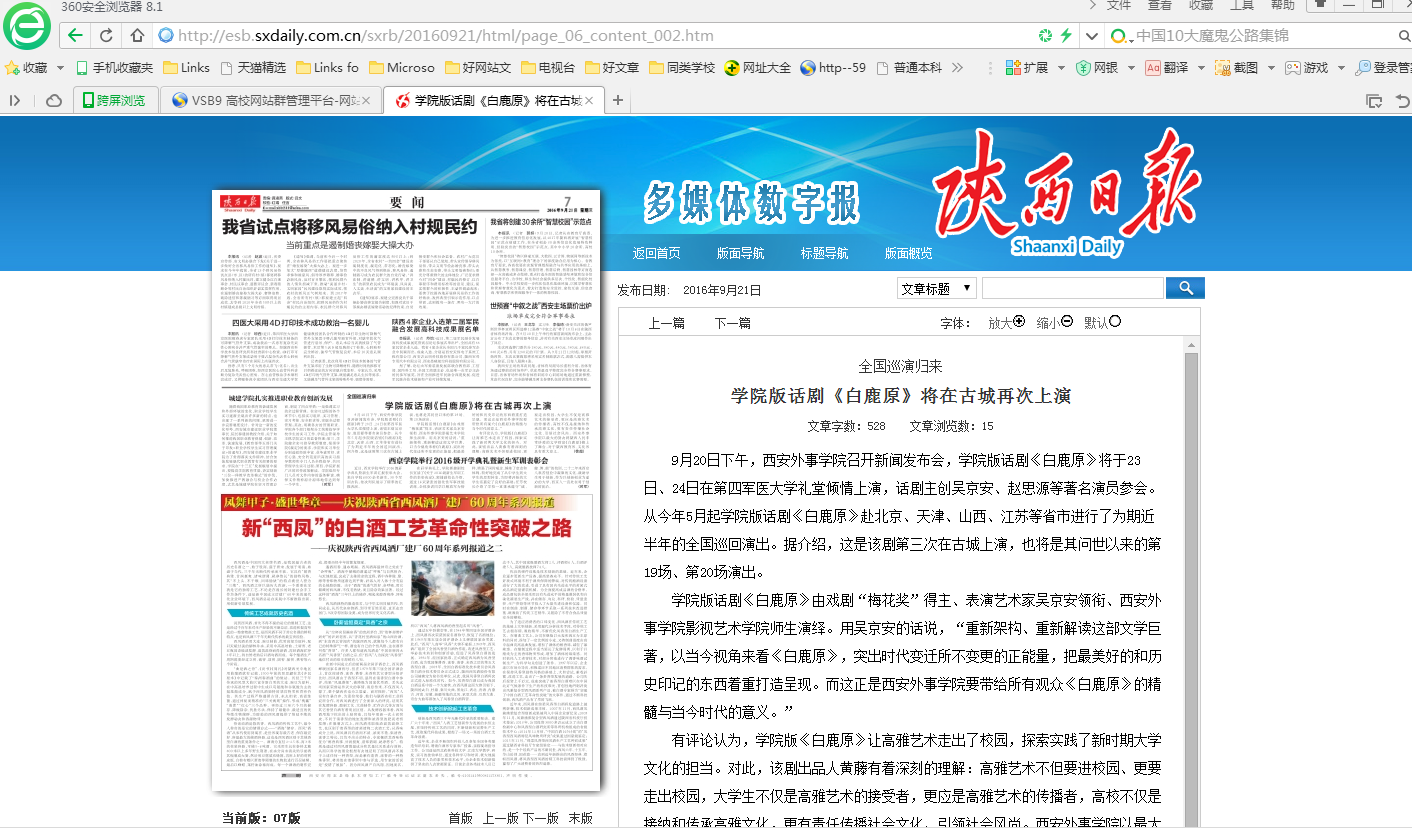Expand the 游戏 dropdown arrow
Screen dimensions: 1412x828
[x=1341, y=68]
